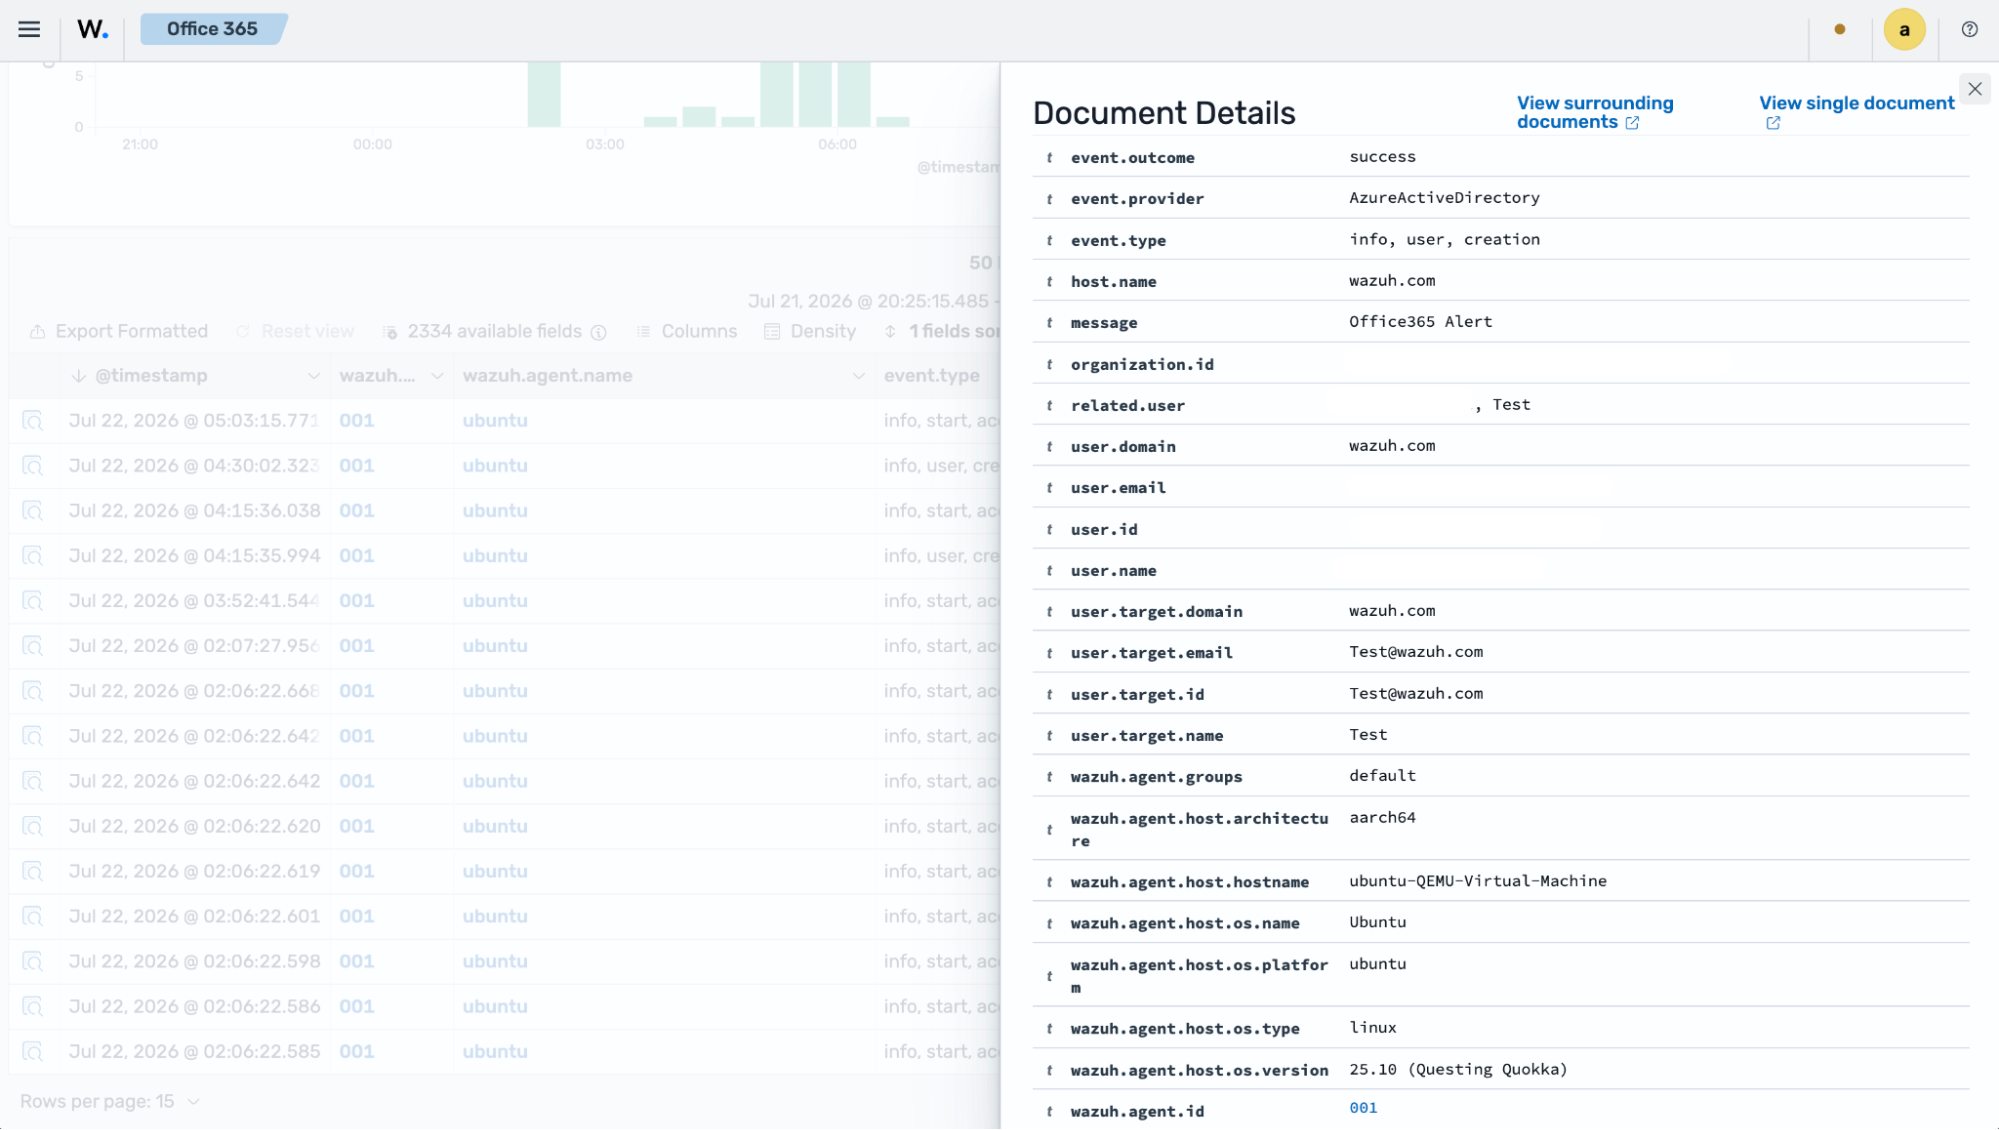Expand @timestamp column header dropdown chevron
Screen dimensions: 1999x1130
(x=314, y=376)
